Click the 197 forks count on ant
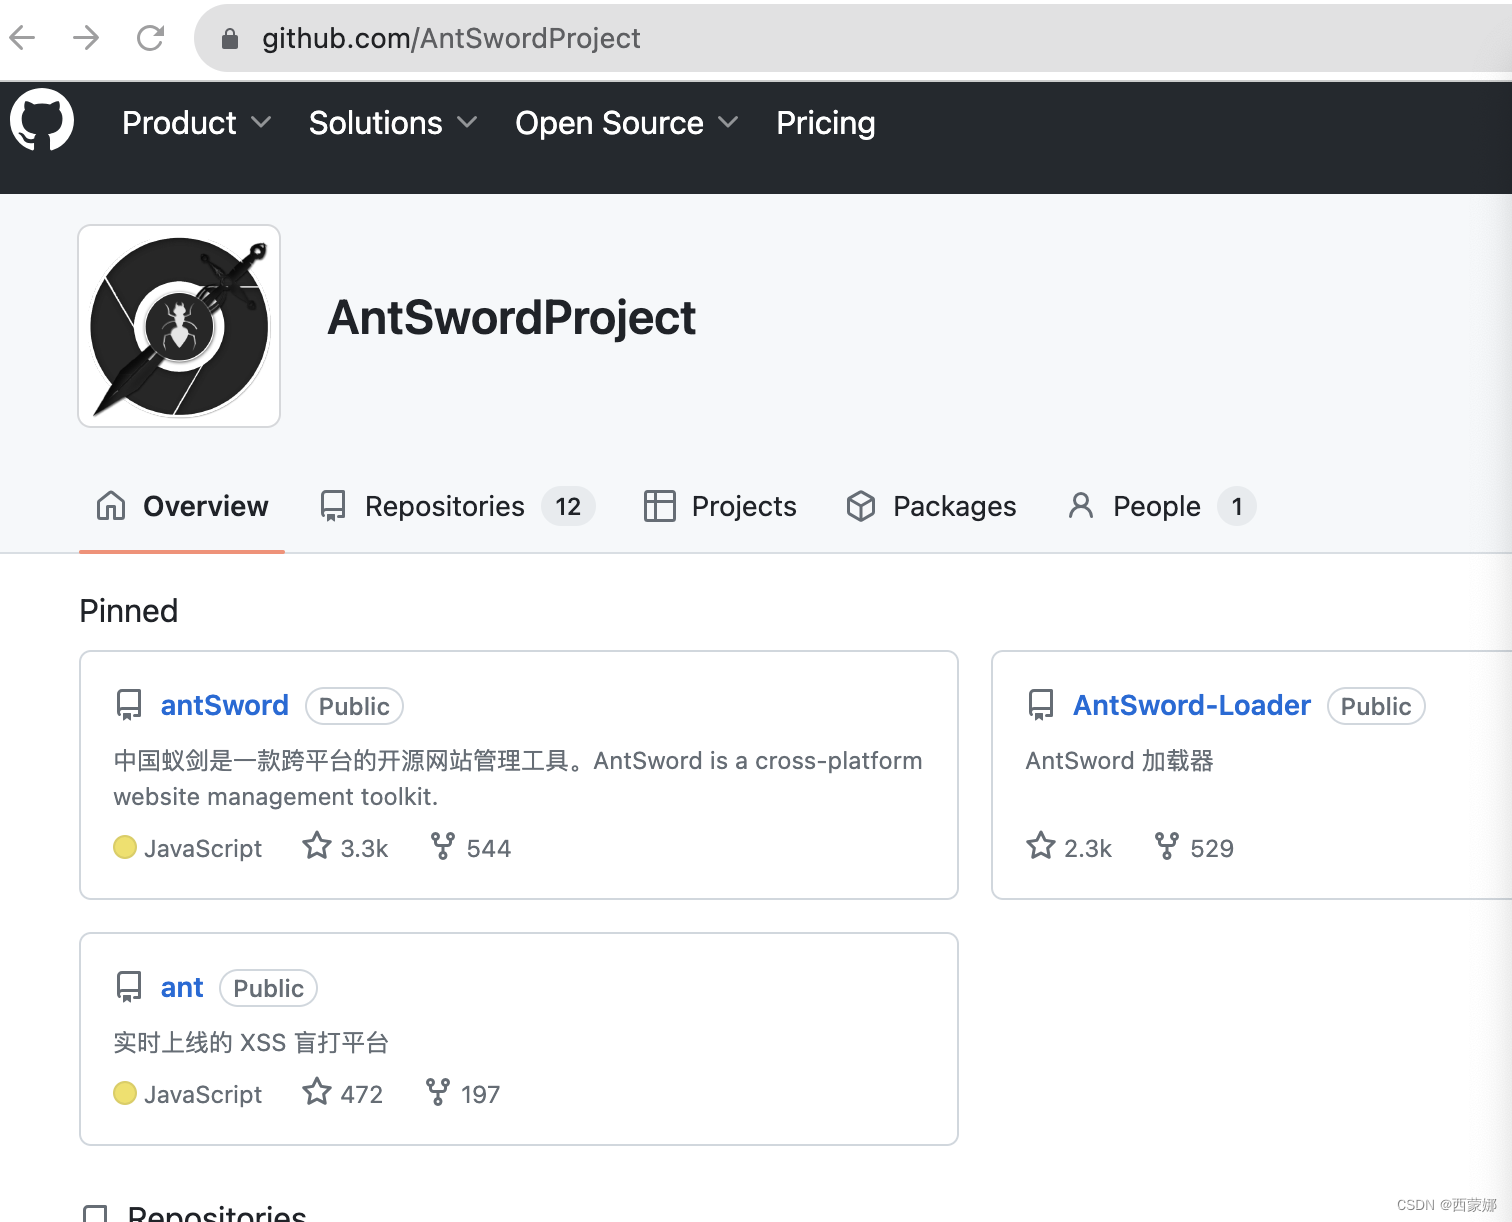Image resolution: width=1512 pixels, height=1222 pixels. 481,1094
